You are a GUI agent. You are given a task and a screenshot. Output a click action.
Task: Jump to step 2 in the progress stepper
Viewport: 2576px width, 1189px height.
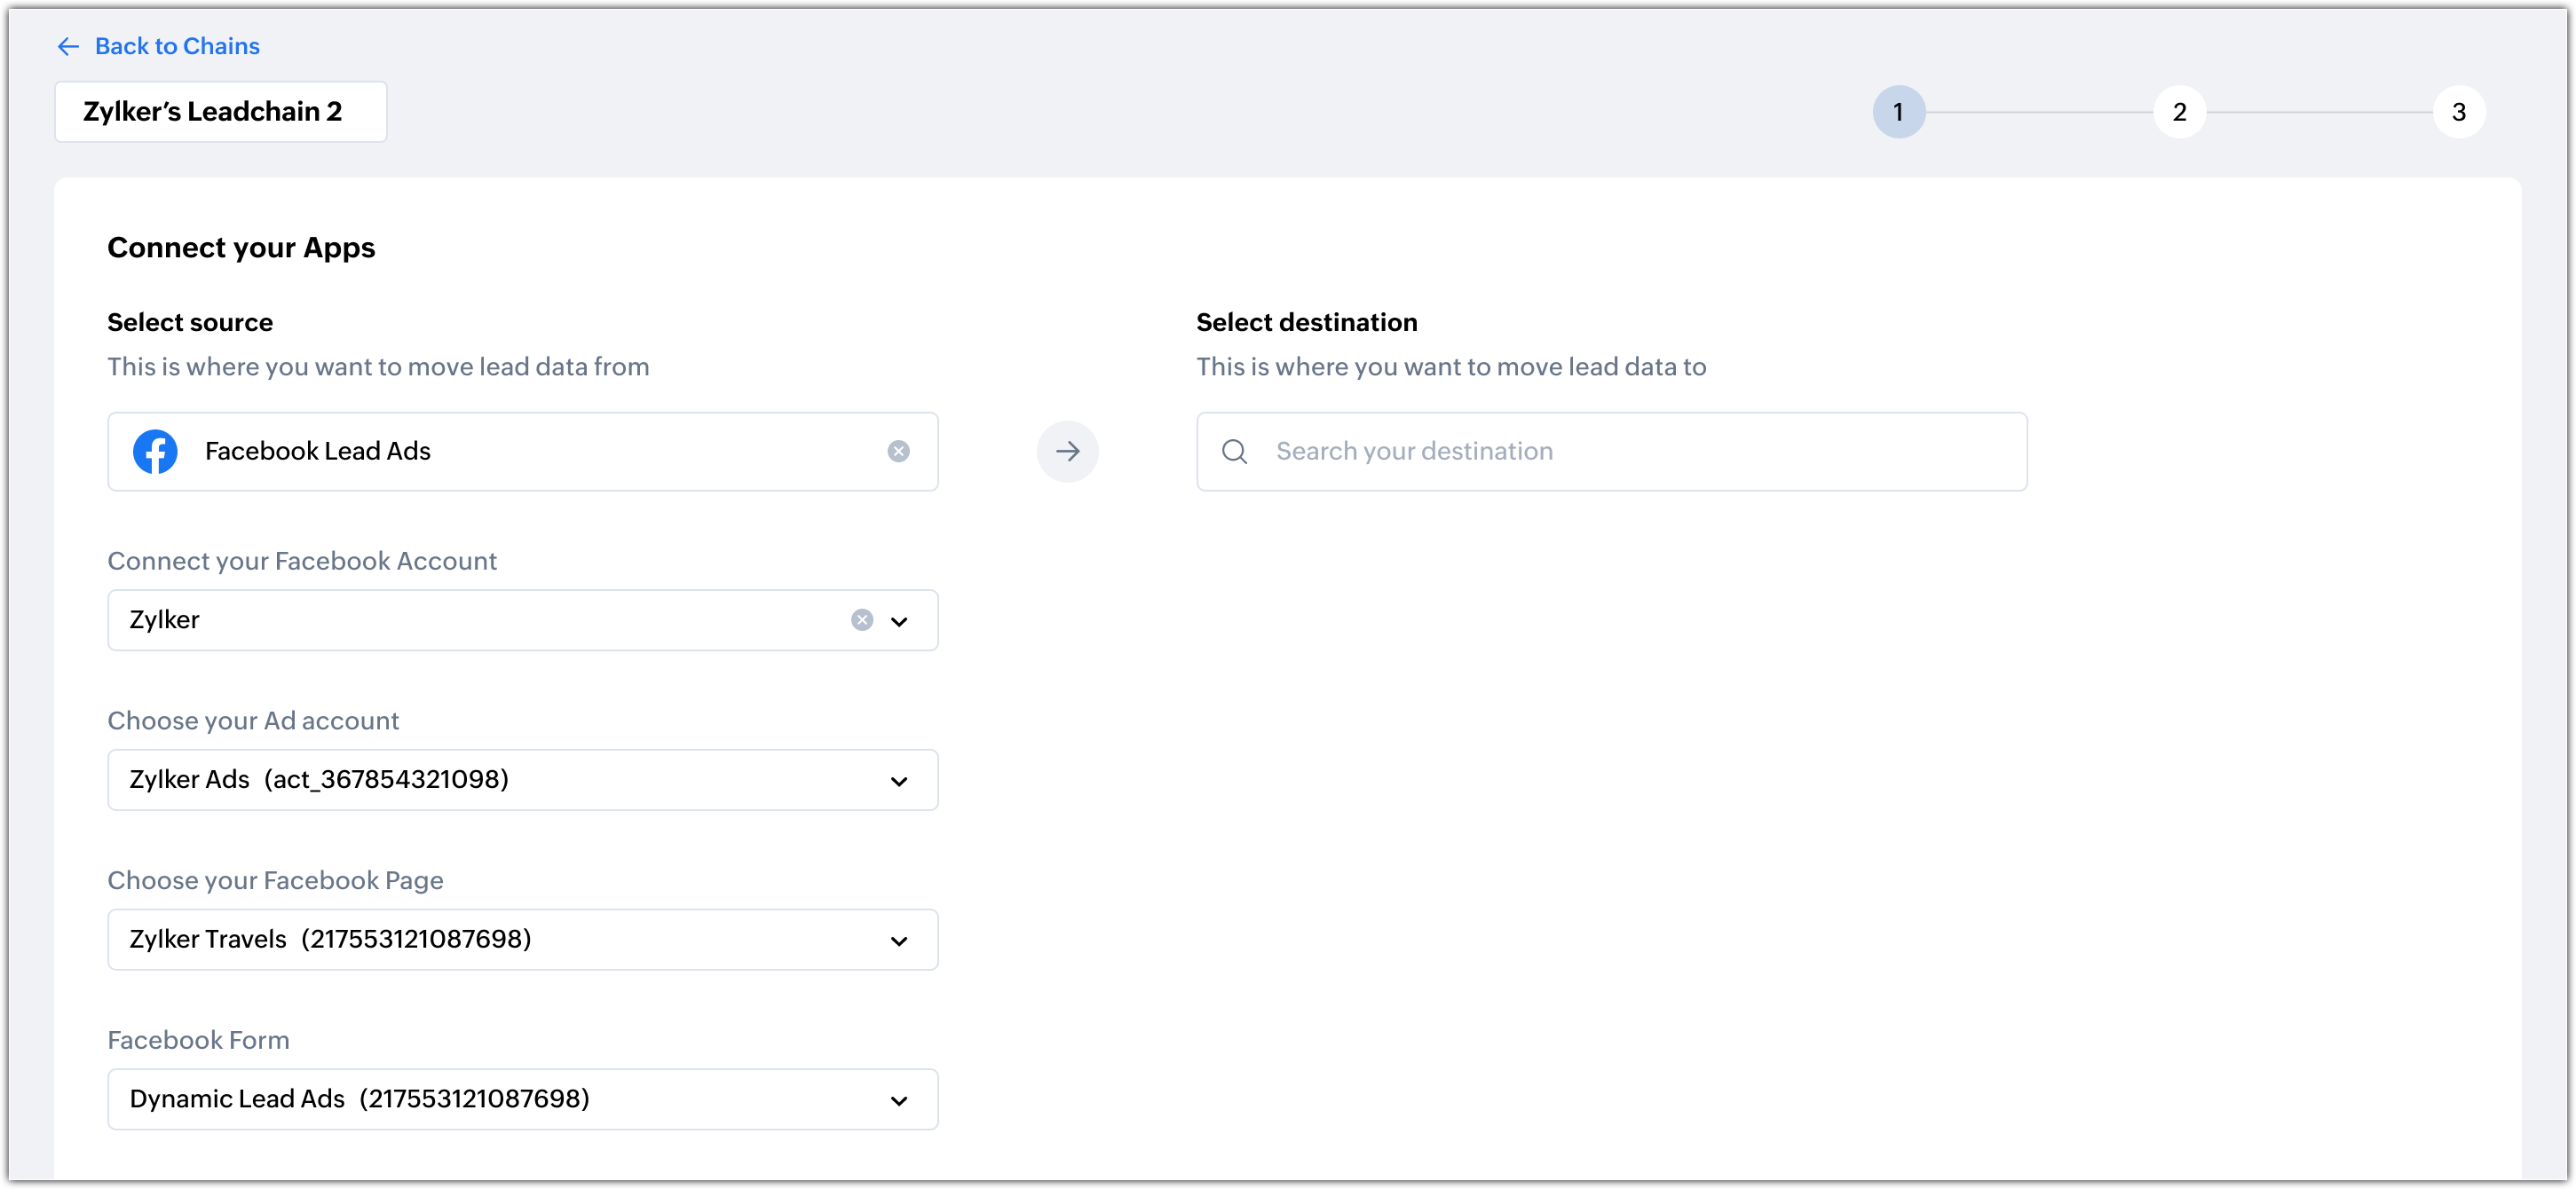pyautogui.click(x=2179, y=112)
